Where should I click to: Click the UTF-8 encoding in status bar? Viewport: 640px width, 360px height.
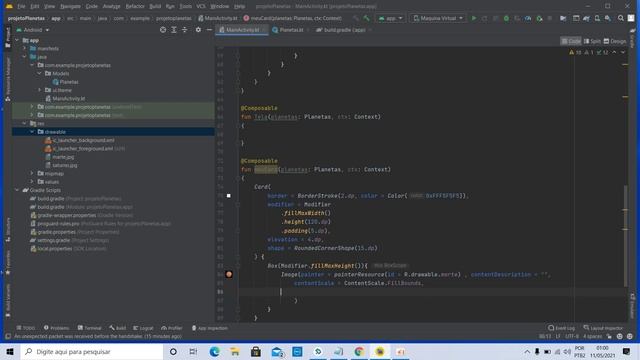click(572, 336)
